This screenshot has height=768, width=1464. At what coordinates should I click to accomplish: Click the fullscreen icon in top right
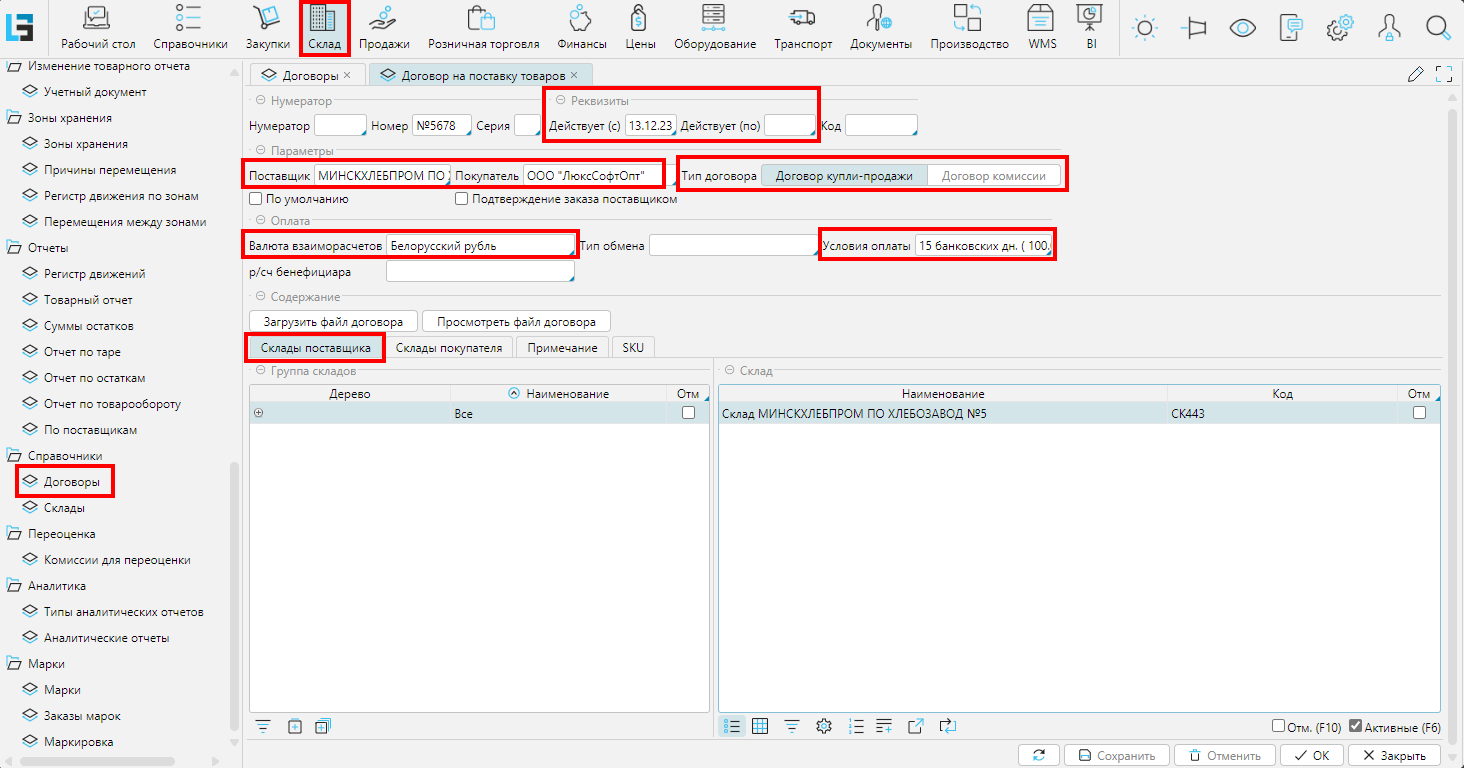pos(1443,74)
